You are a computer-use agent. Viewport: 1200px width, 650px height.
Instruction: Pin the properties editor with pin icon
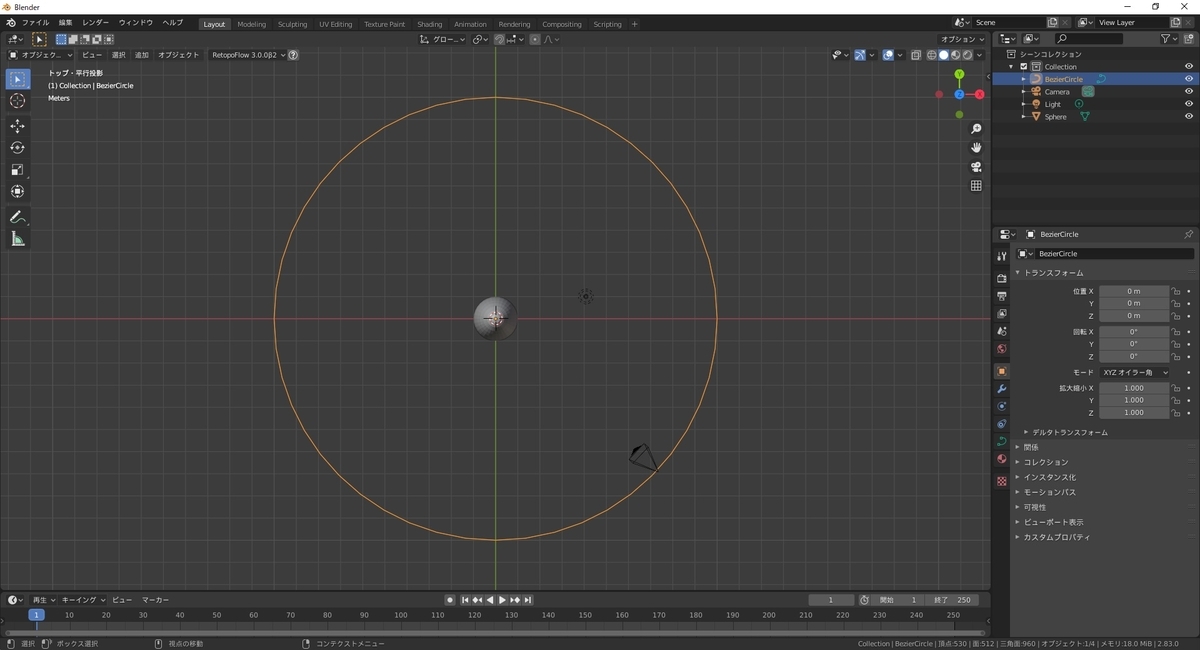coord(1188,234)
